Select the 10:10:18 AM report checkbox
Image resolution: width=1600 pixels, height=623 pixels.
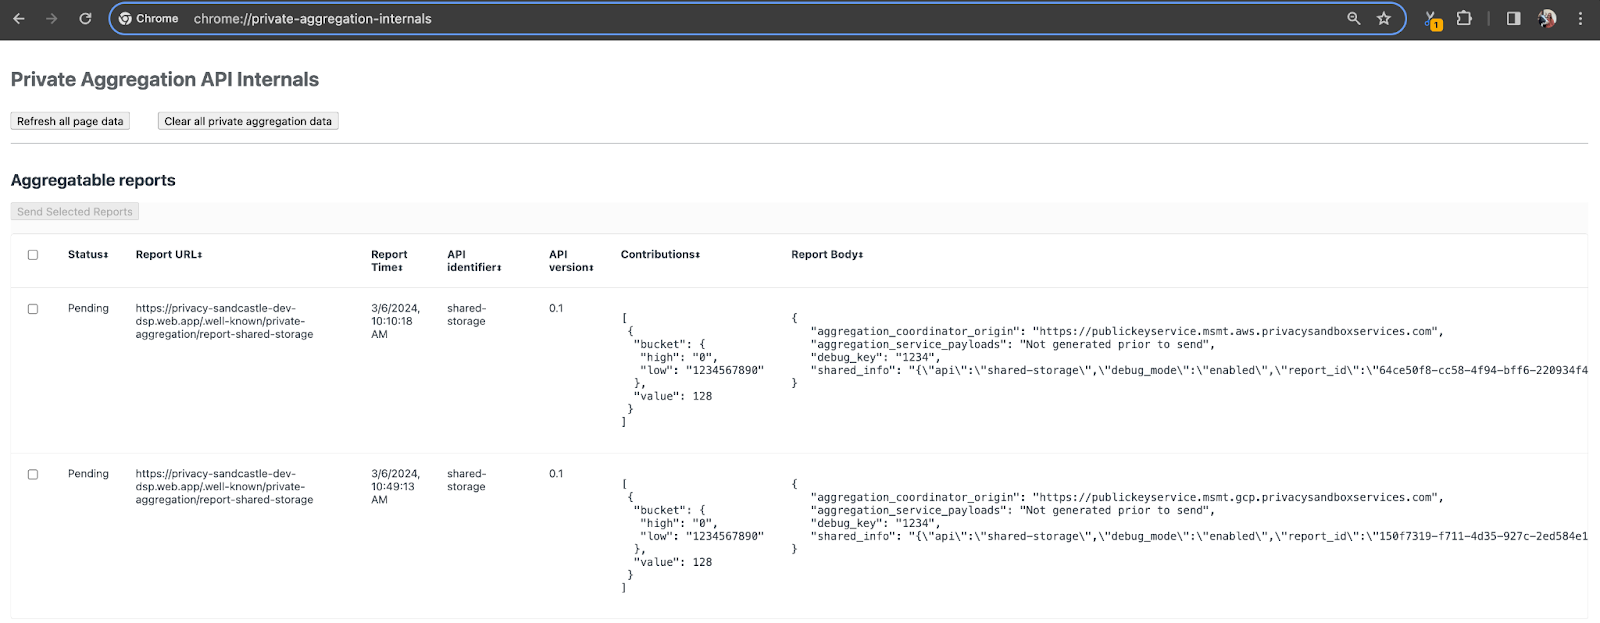pyautogui.click(x=33, y=309)
